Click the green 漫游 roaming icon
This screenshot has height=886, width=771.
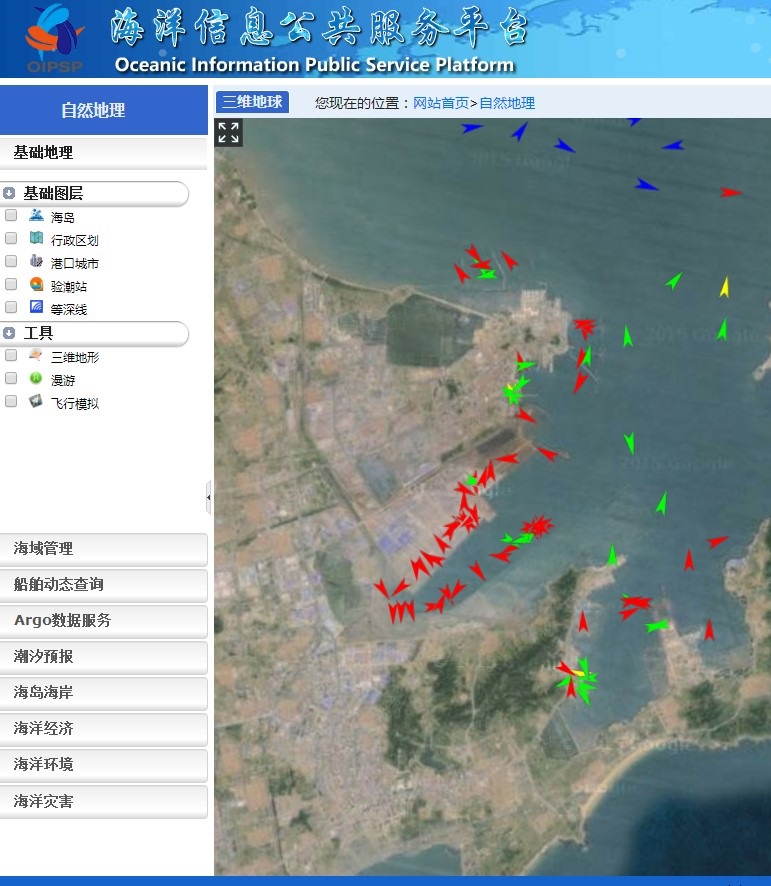point(36,378)
